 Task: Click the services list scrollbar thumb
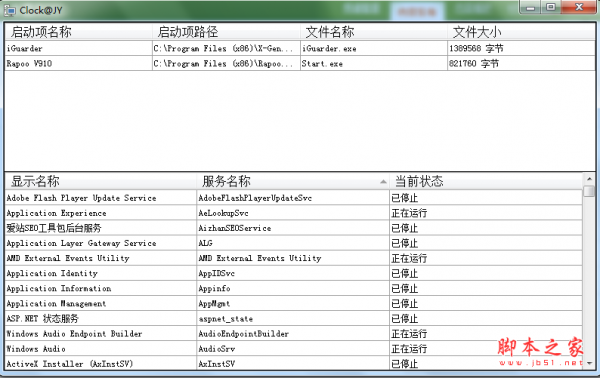click(589, 191)
